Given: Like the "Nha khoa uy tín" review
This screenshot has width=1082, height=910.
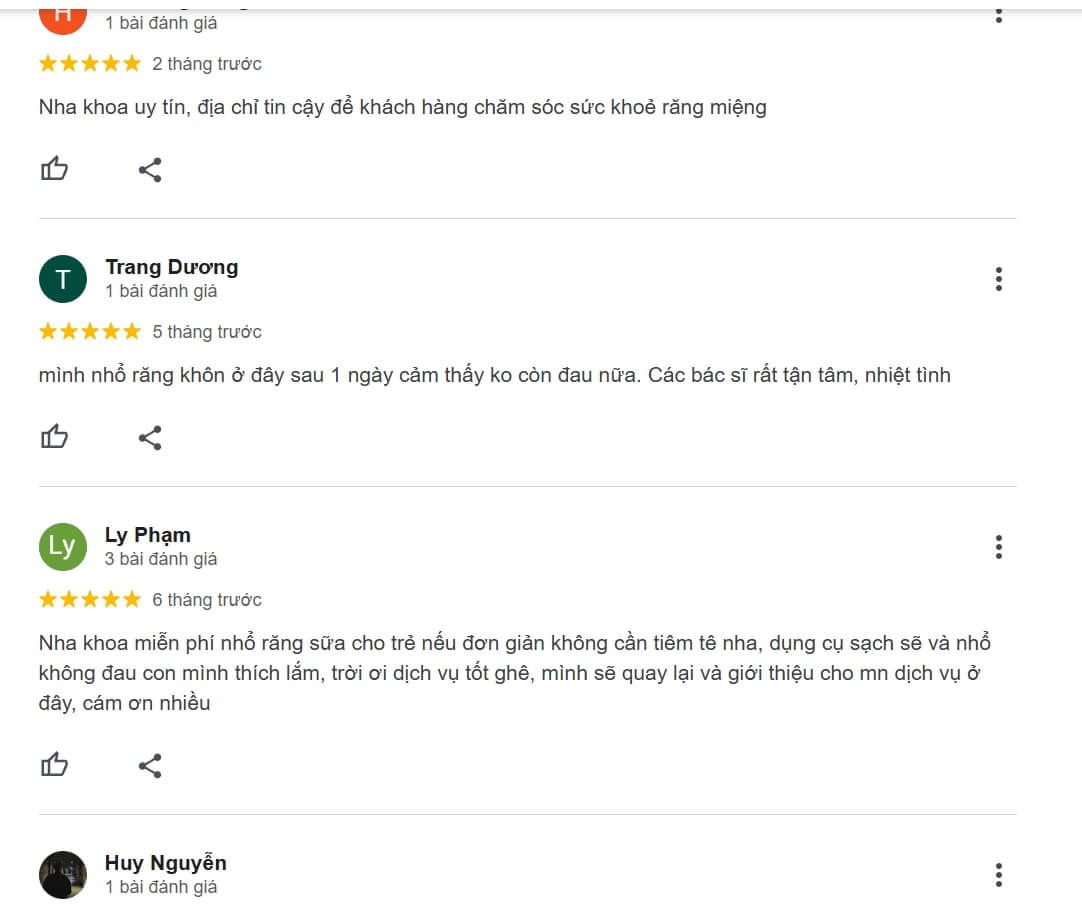Looking at the screenshot, I should point(54,169).
